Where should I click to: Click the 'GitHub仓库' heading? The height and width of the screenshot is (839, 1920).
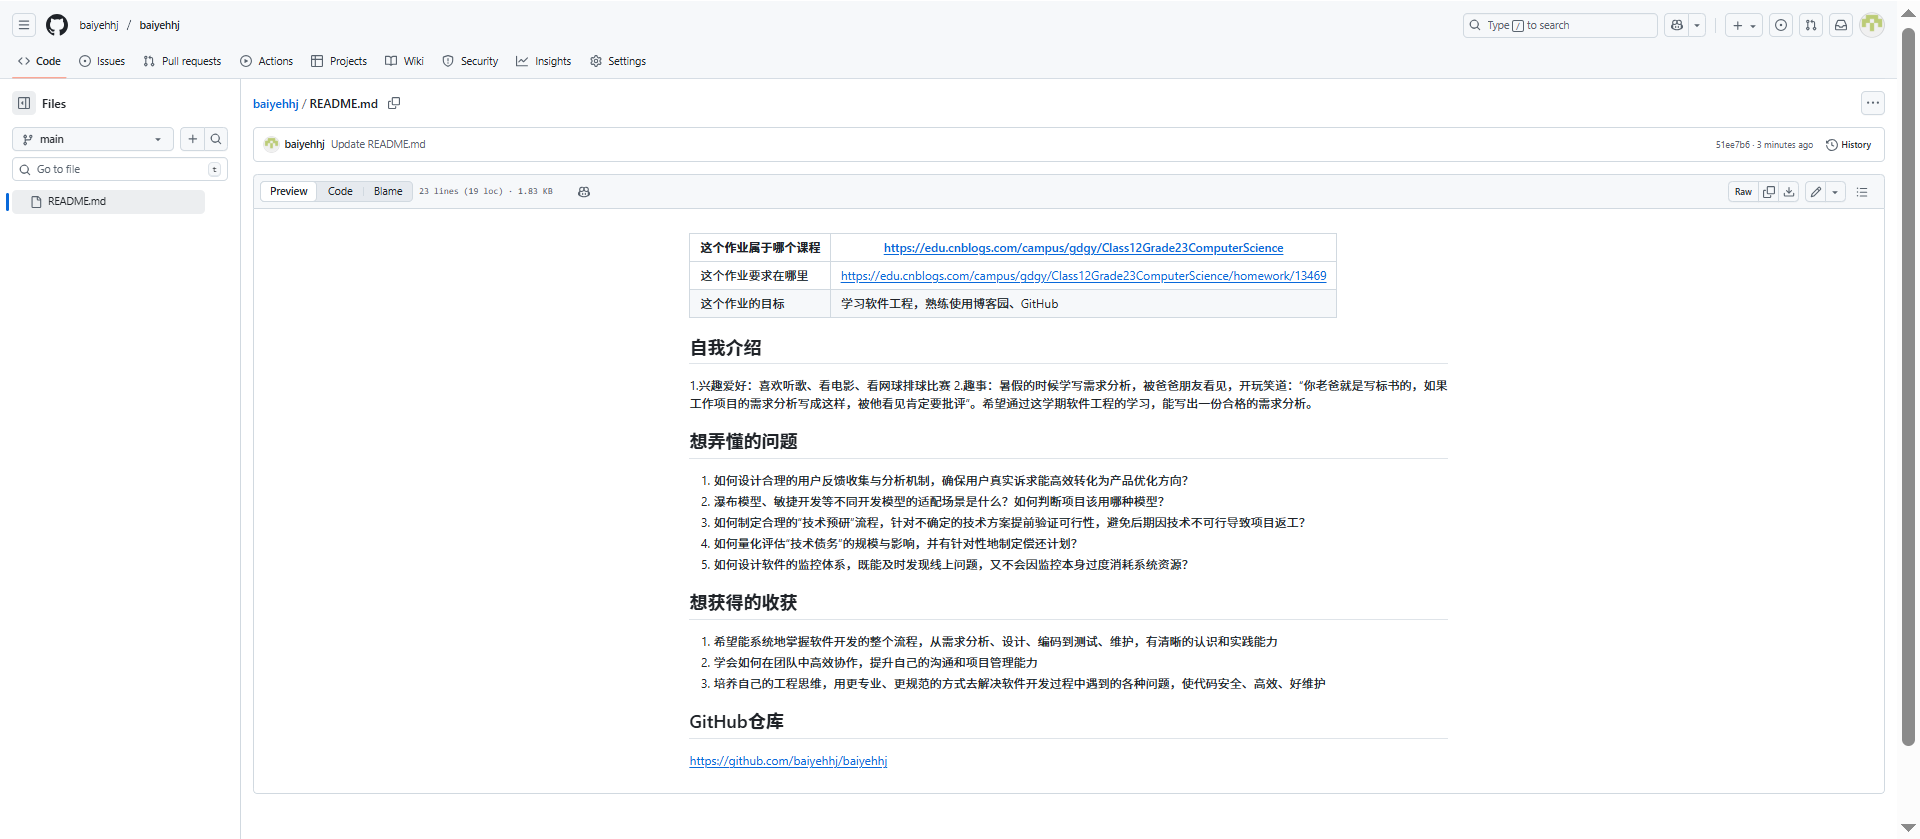736,722
